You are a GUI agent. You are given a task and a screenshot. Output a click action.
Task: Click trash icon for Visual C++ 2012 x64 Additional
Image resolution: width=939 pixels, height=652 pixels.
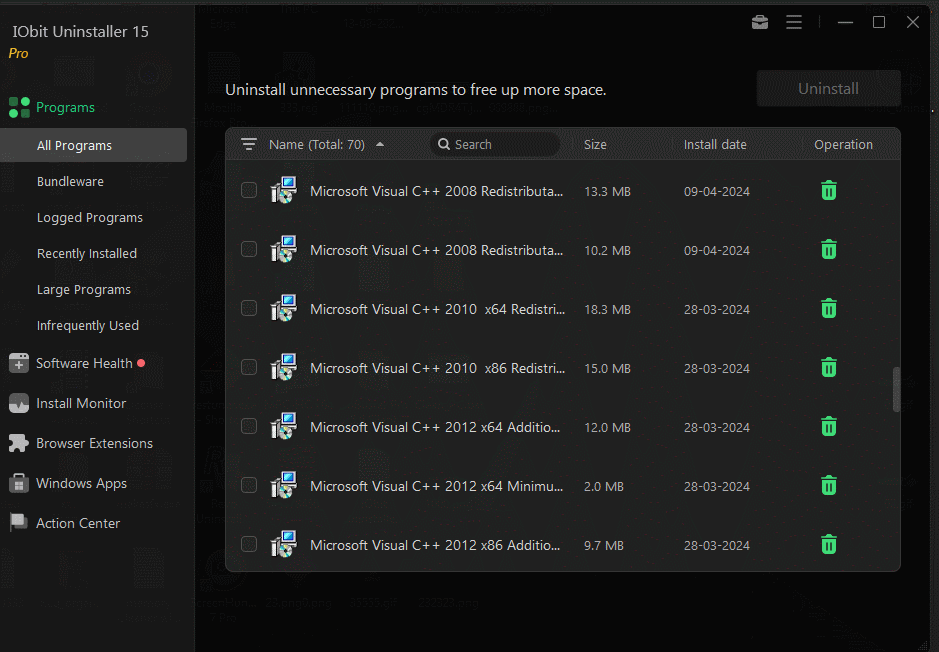click(x=829, y=426)
